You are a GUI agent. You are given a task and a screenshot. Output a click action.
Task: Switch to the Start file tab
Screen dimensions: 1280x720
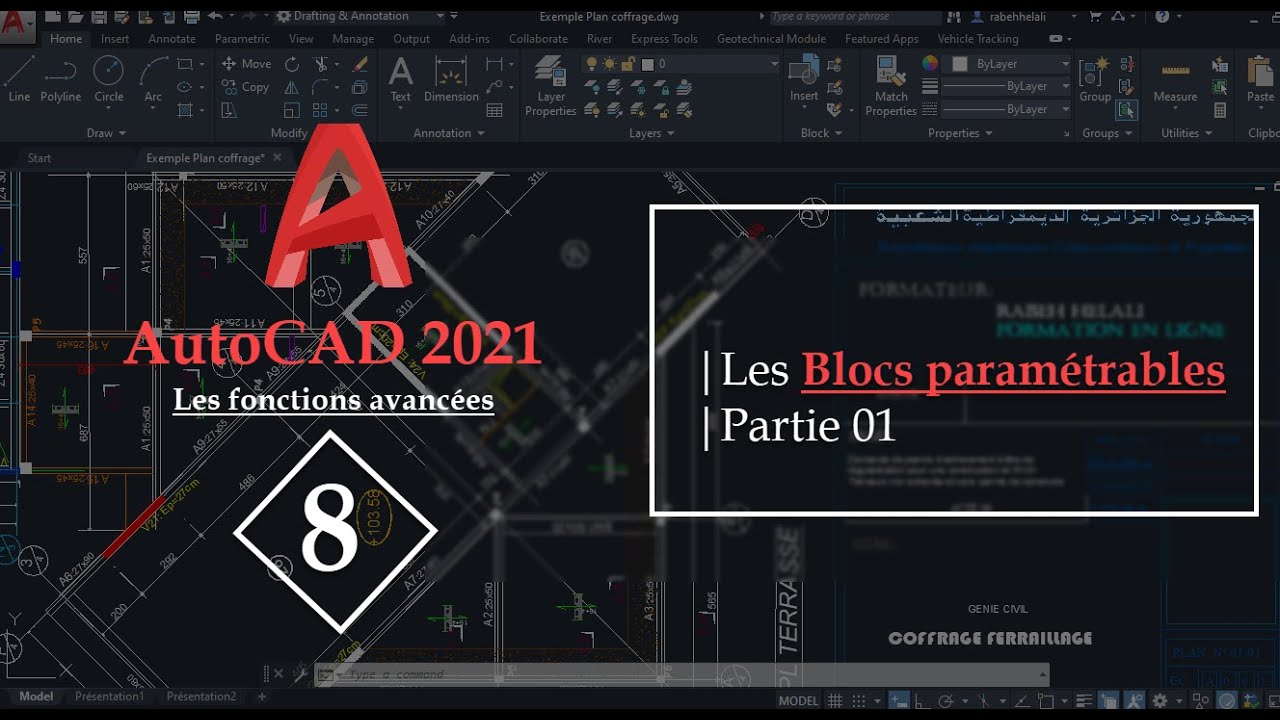tap(39, 158)
